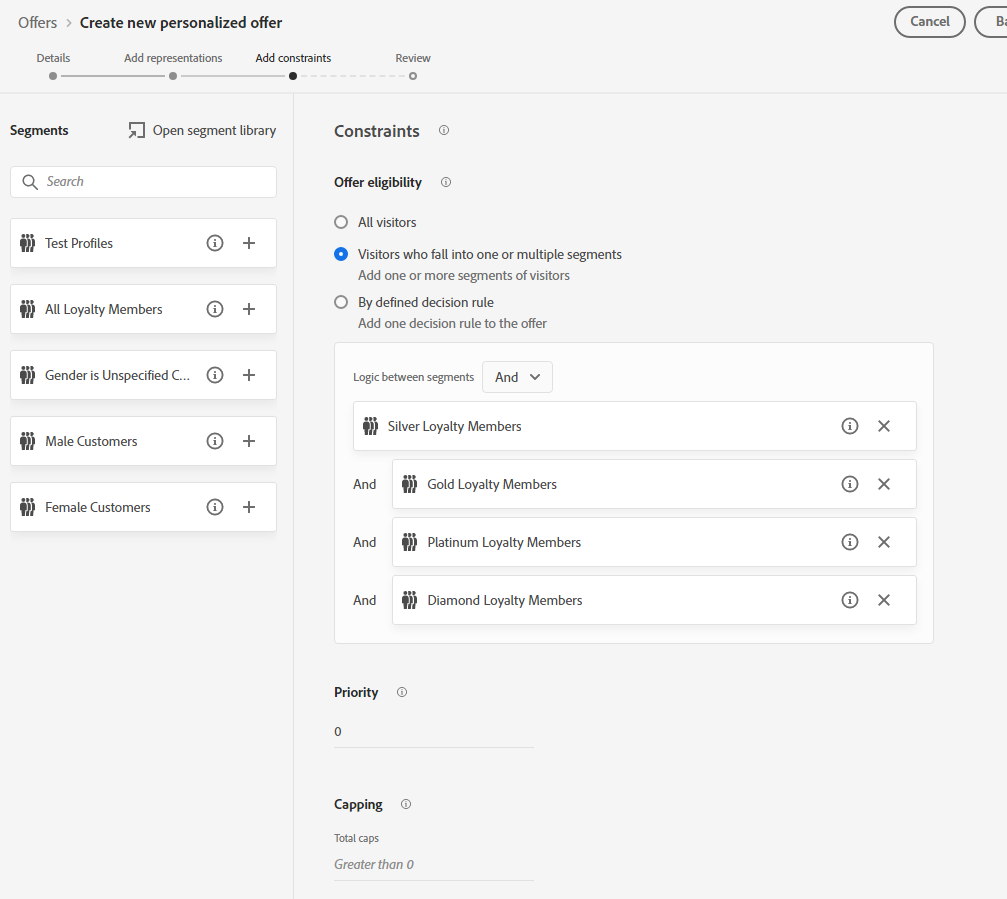Click the Priority value field
1007x899 pixels.
click(x=433, y=732)
